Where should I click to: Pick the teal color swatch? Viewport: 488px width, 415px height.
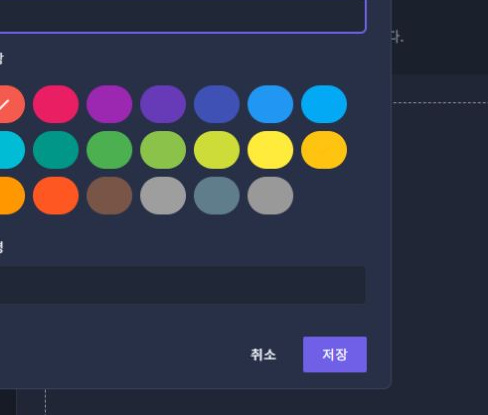56,150
